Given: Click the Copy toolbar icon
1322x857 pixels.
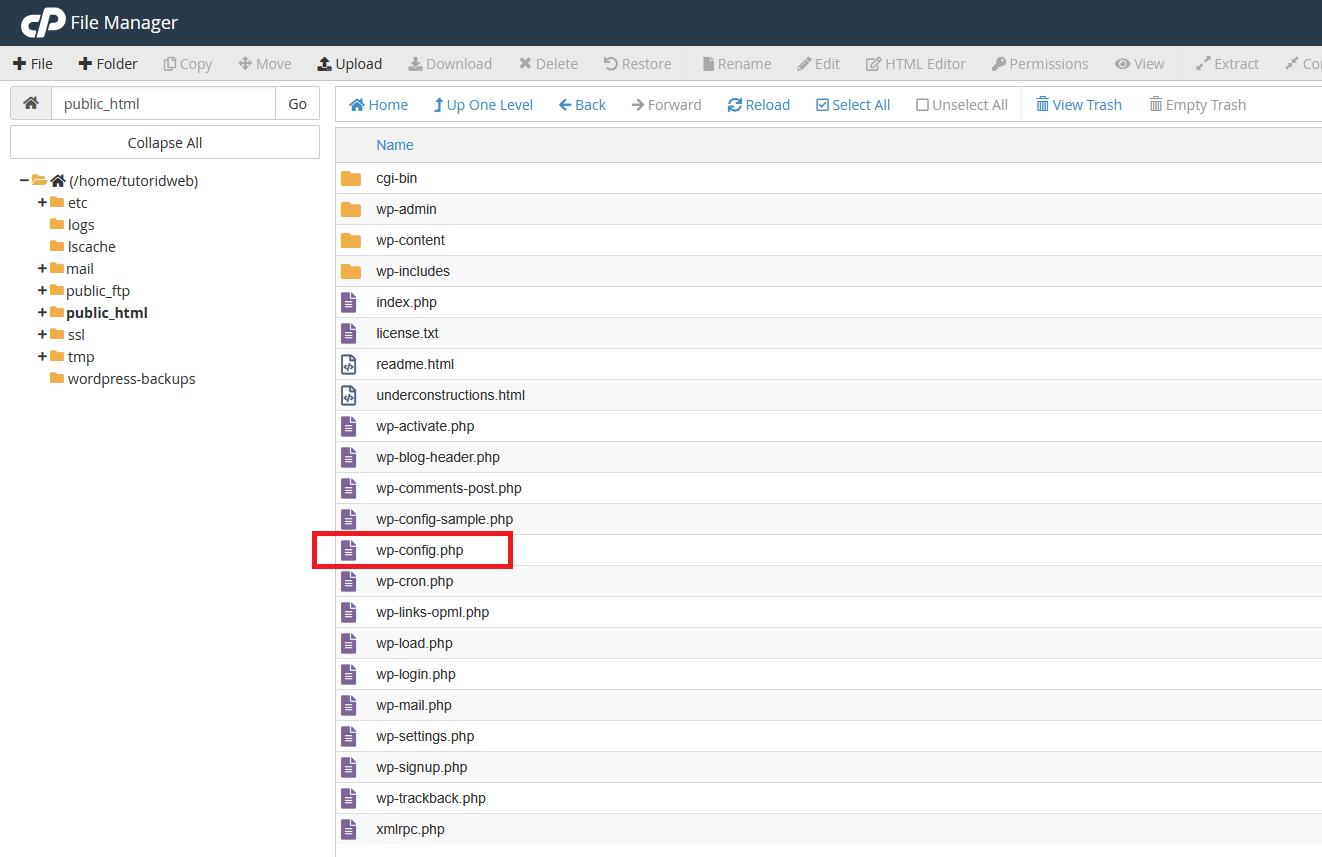Looking at the screenshot, I should pos(187,63).
